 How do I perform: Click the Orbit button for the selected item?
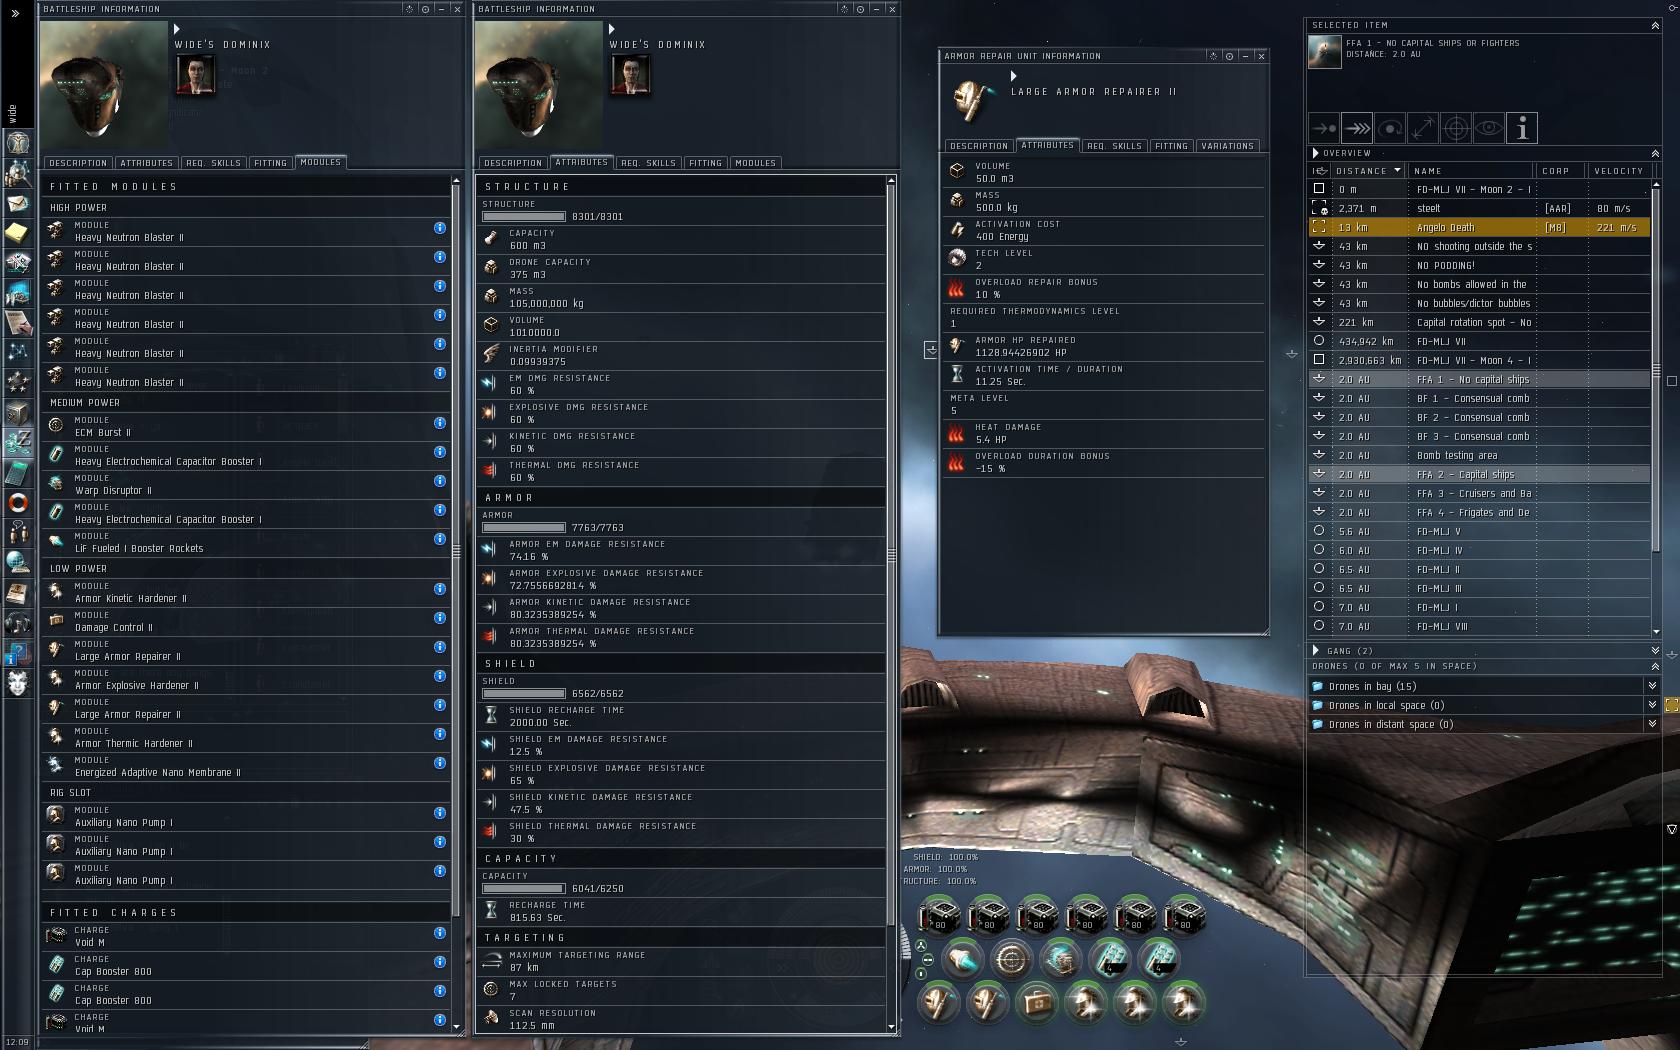[1390, 128]
